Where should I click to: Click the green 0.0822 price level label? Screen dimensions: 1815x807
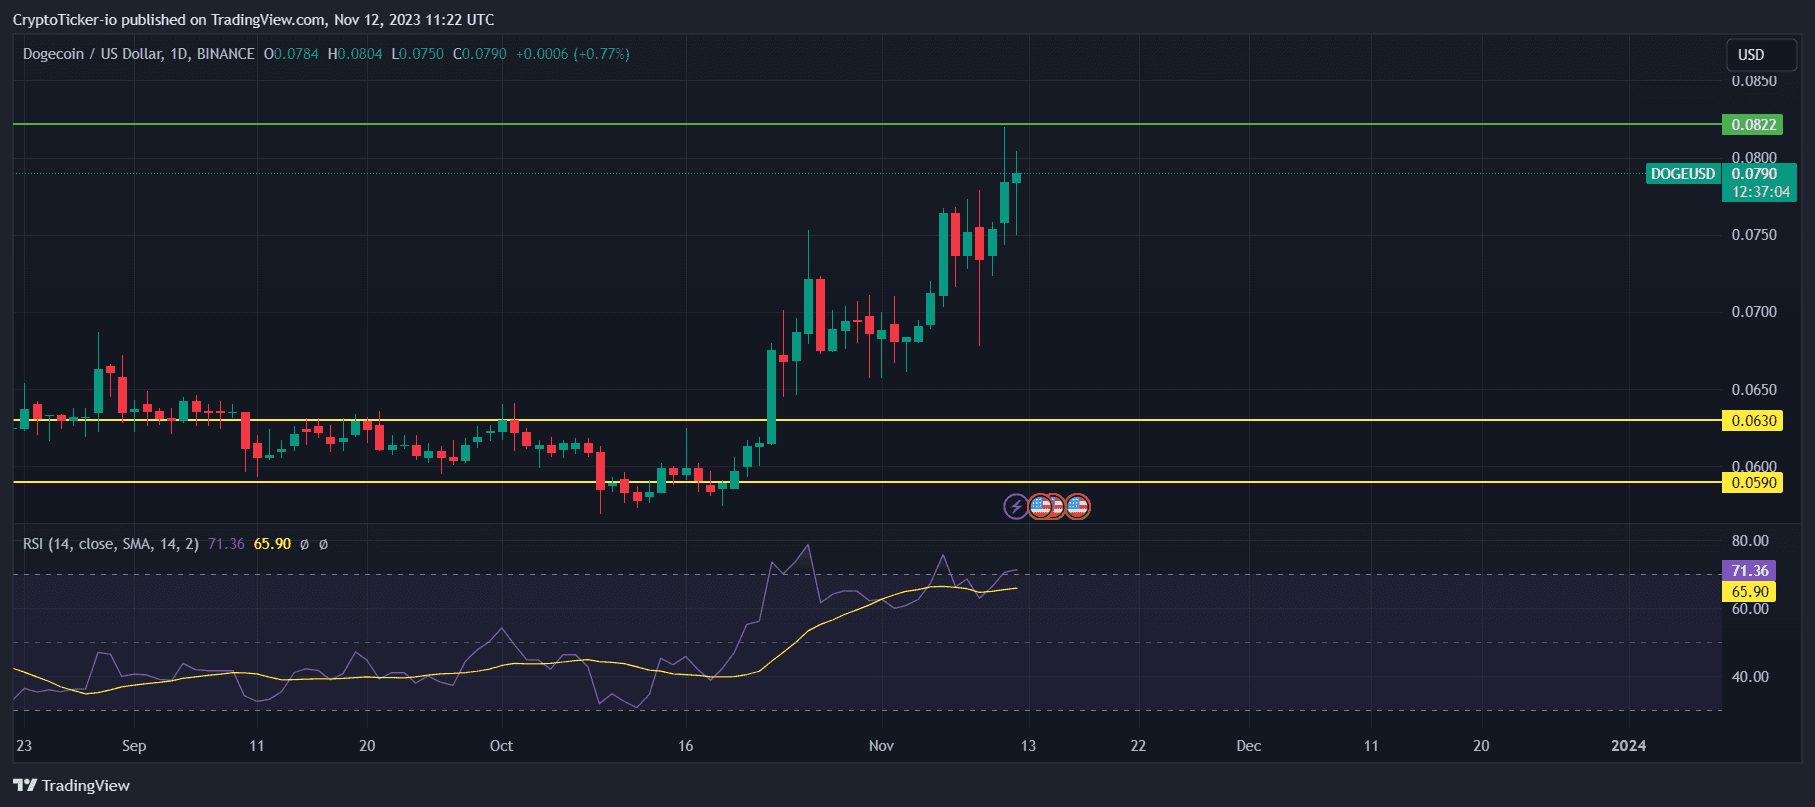pos(1752,125)
